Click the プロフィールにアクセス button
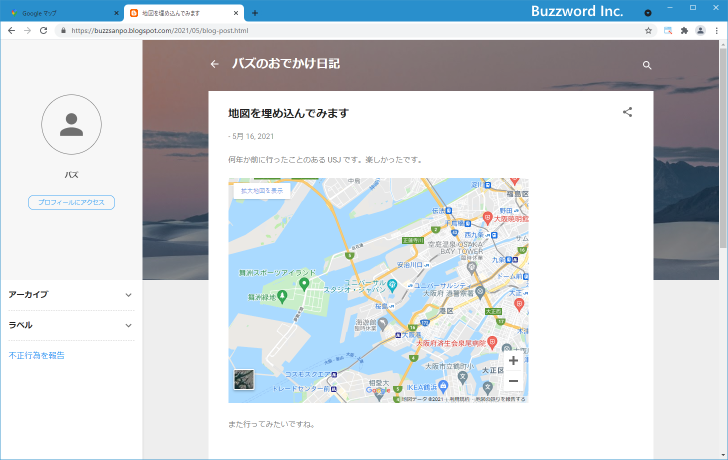This screenshot has height=460, width=728. click(x=72, y=202)
